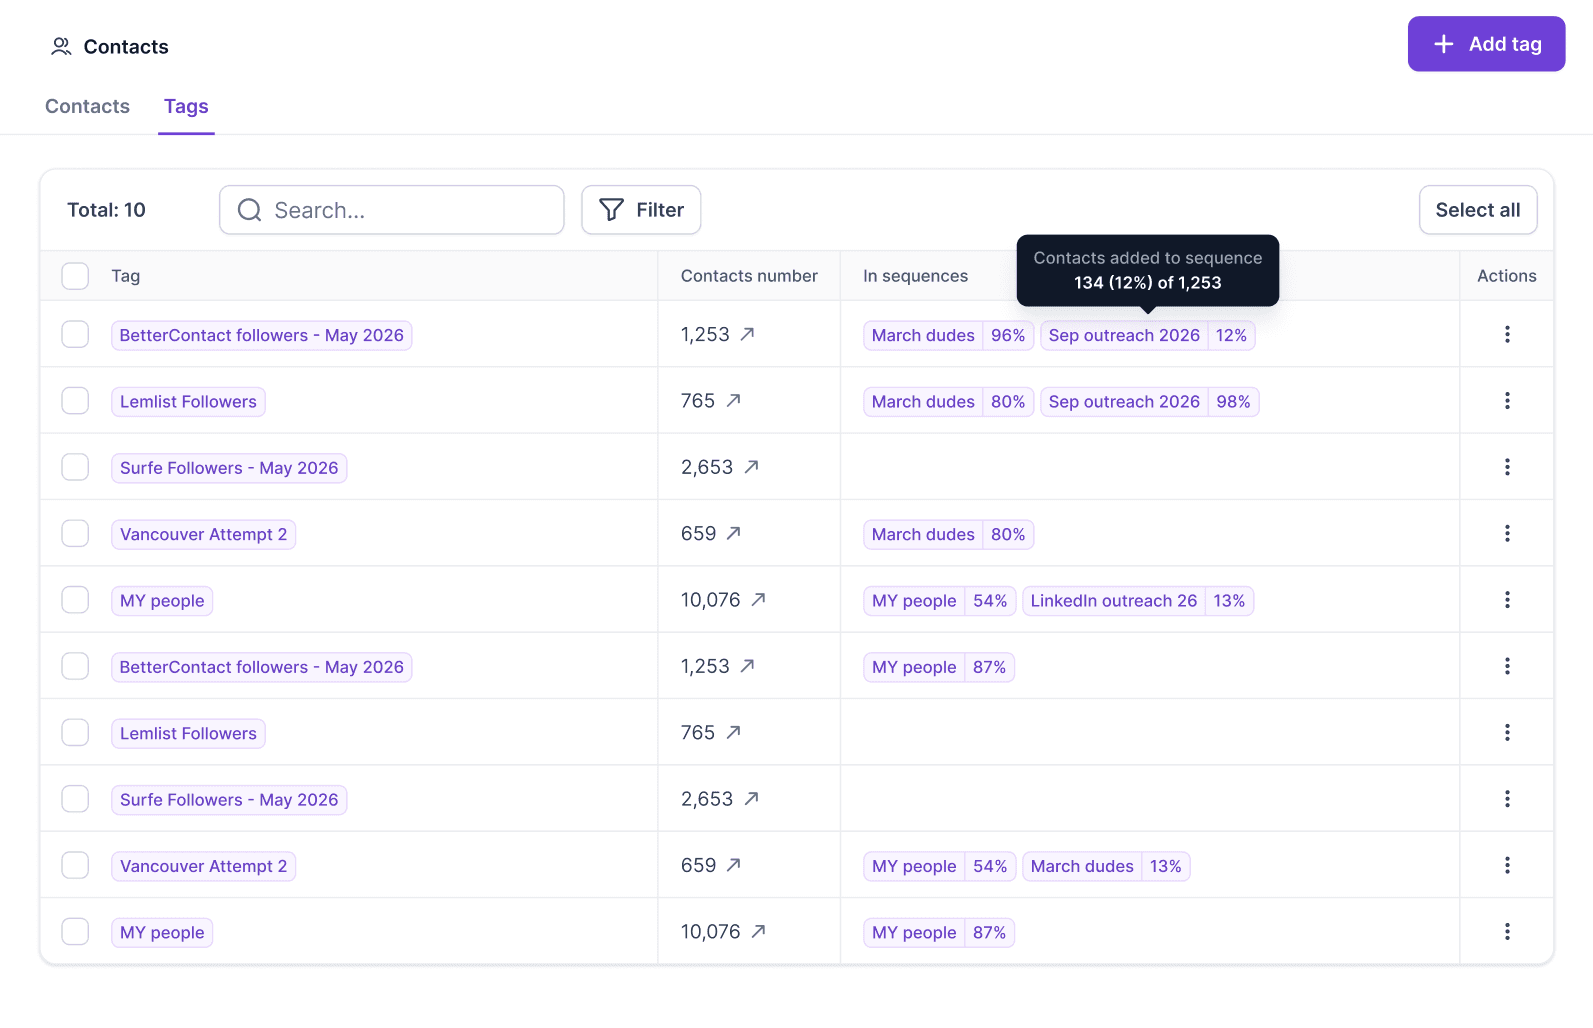Click the Total: 10 label
The height and width of the screenshot is (1028, 1593).
point(106,210)
